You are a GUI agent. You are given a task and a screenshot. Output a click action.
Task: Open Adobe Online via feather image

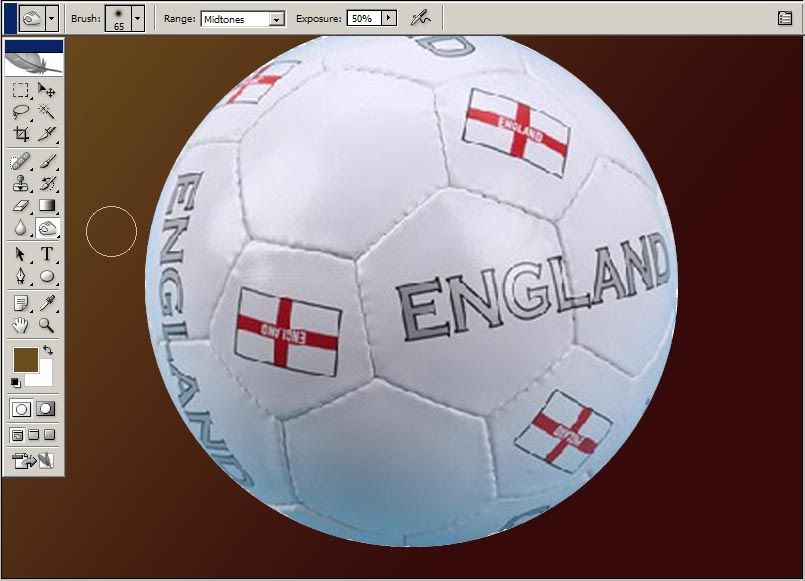[x=34, y=64]
